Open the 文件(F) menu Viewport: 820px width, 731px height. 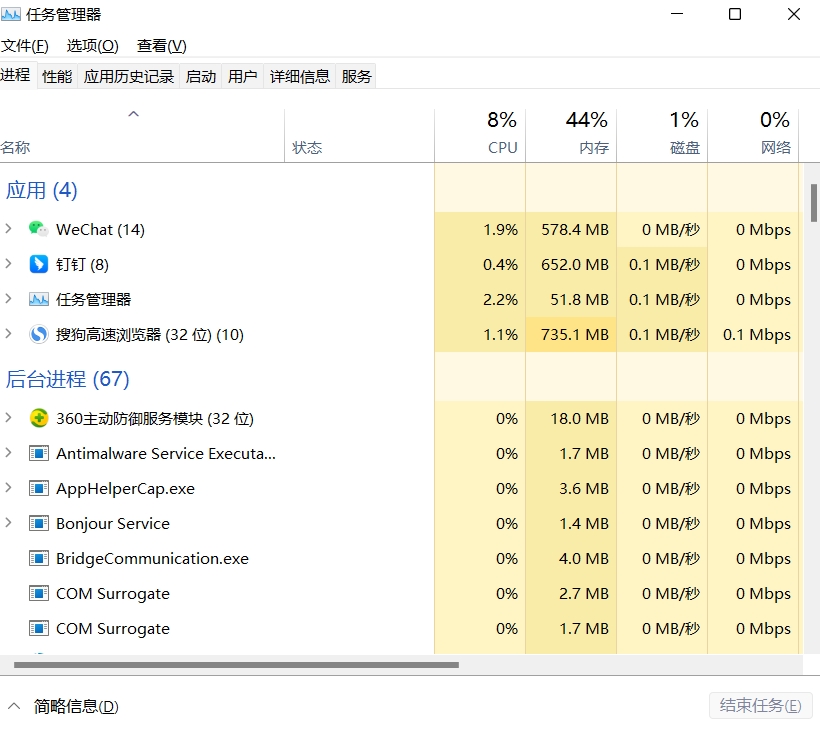point(25,46)
